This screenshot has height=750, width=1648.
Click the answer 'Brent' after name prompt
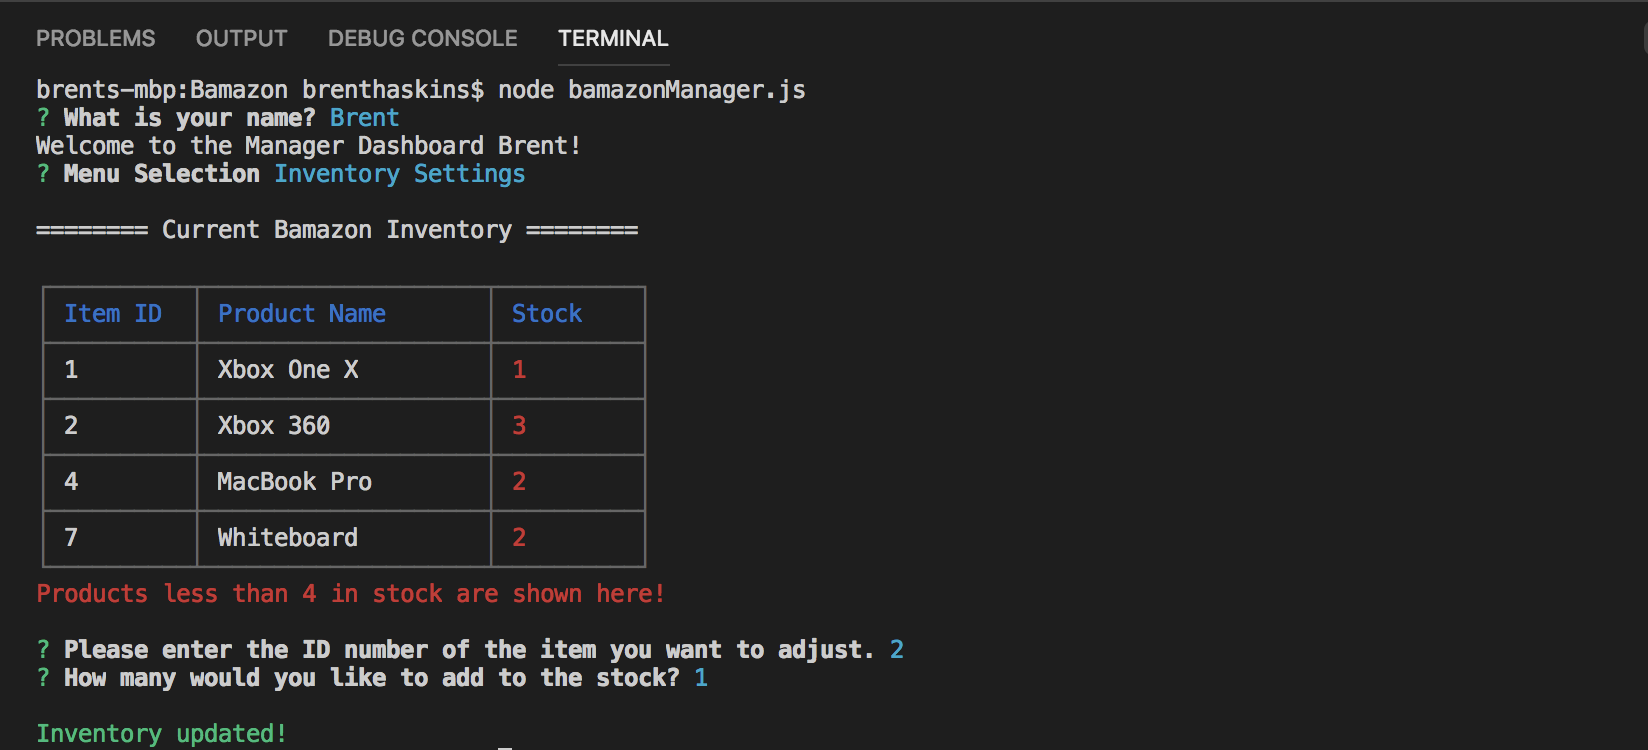click(x=365, y=118)
